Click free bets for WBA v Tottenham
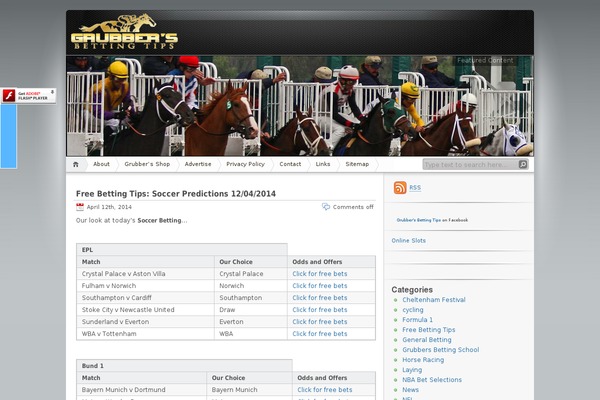Screen dimensions: 600x400 click(320, 334)
